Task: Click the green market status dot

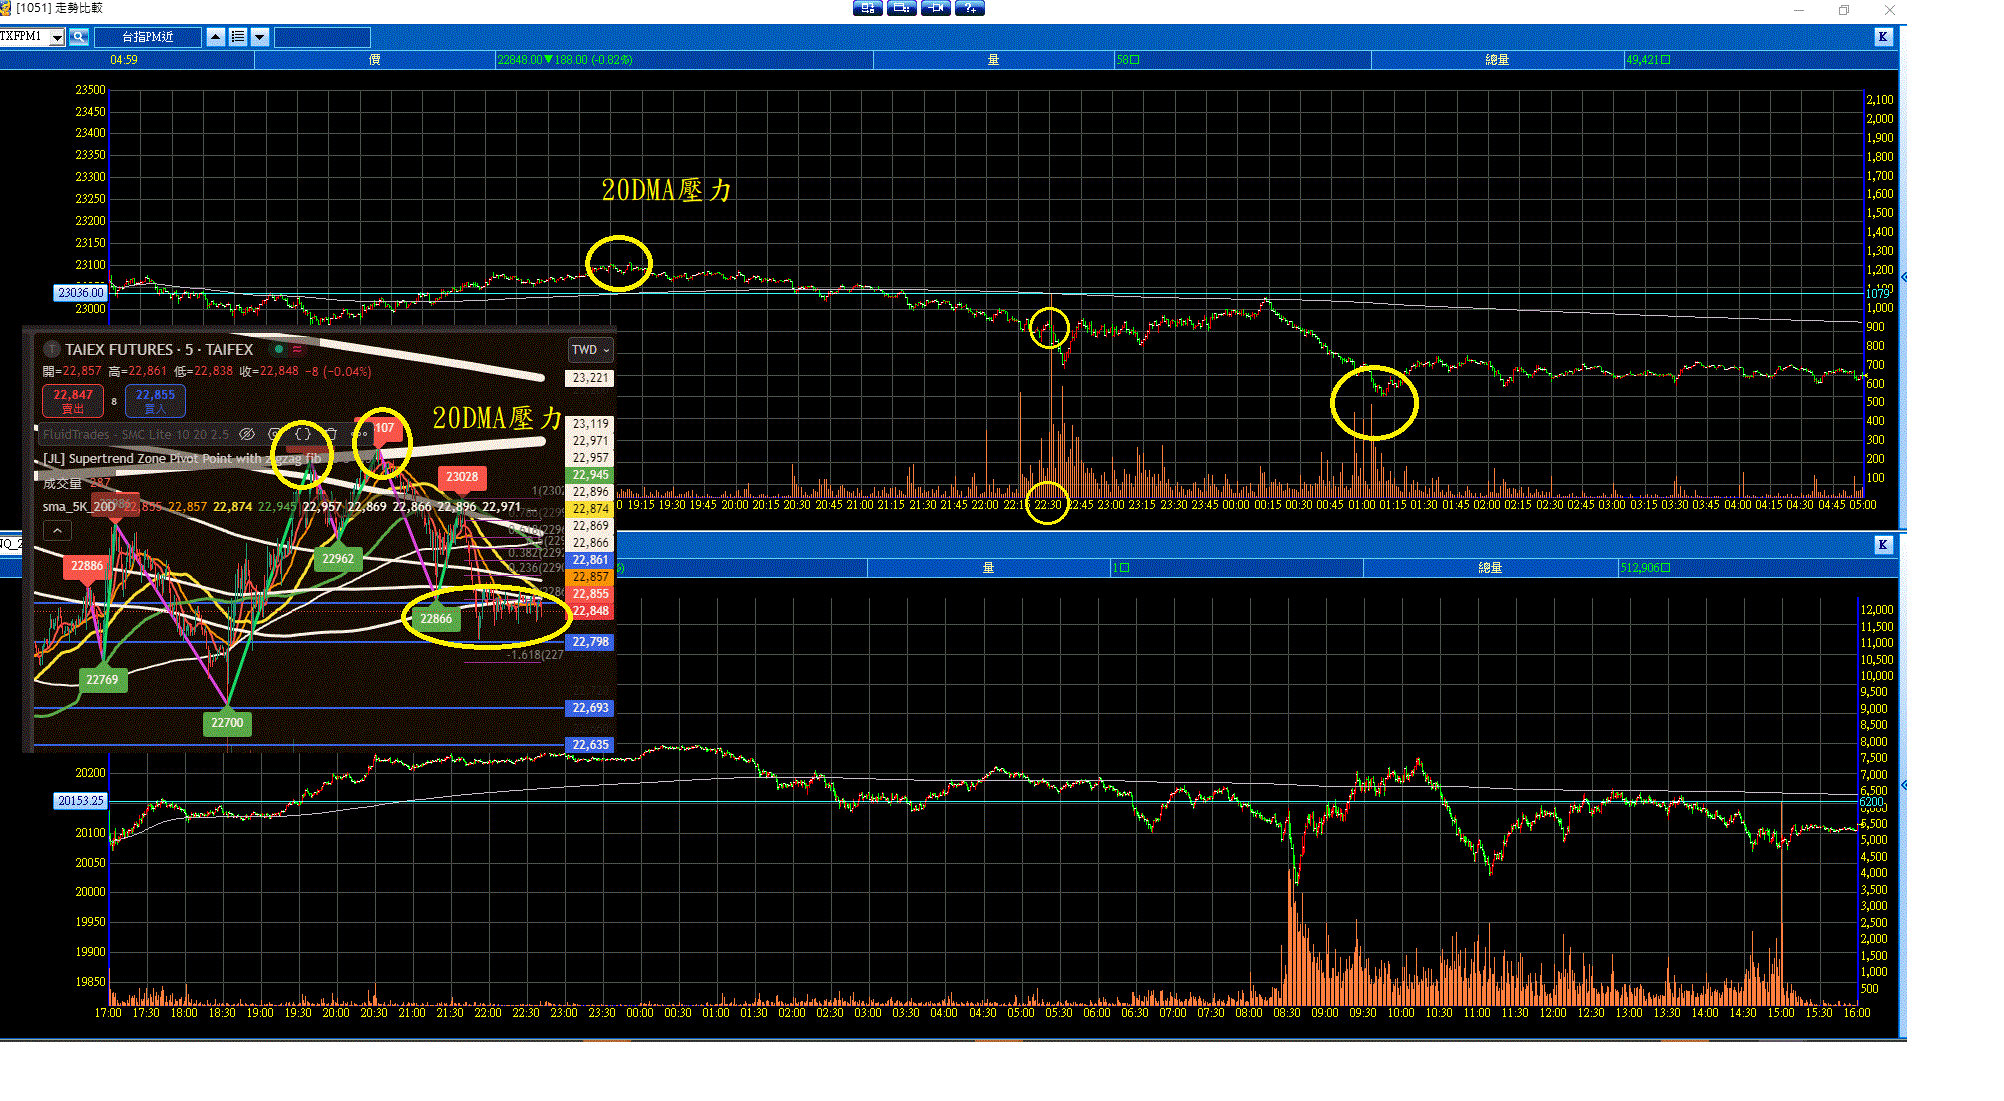Action: click(279, 349)
